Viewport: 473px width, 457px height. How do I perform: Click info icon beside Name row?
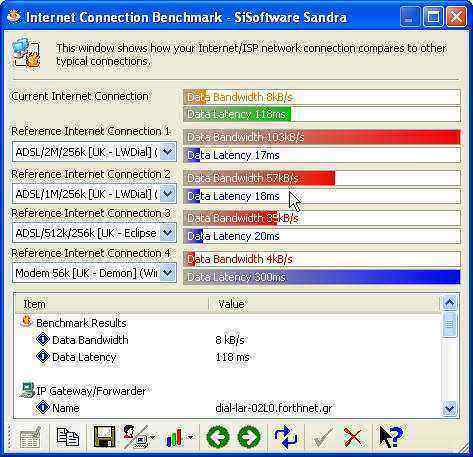coord(43,407)
